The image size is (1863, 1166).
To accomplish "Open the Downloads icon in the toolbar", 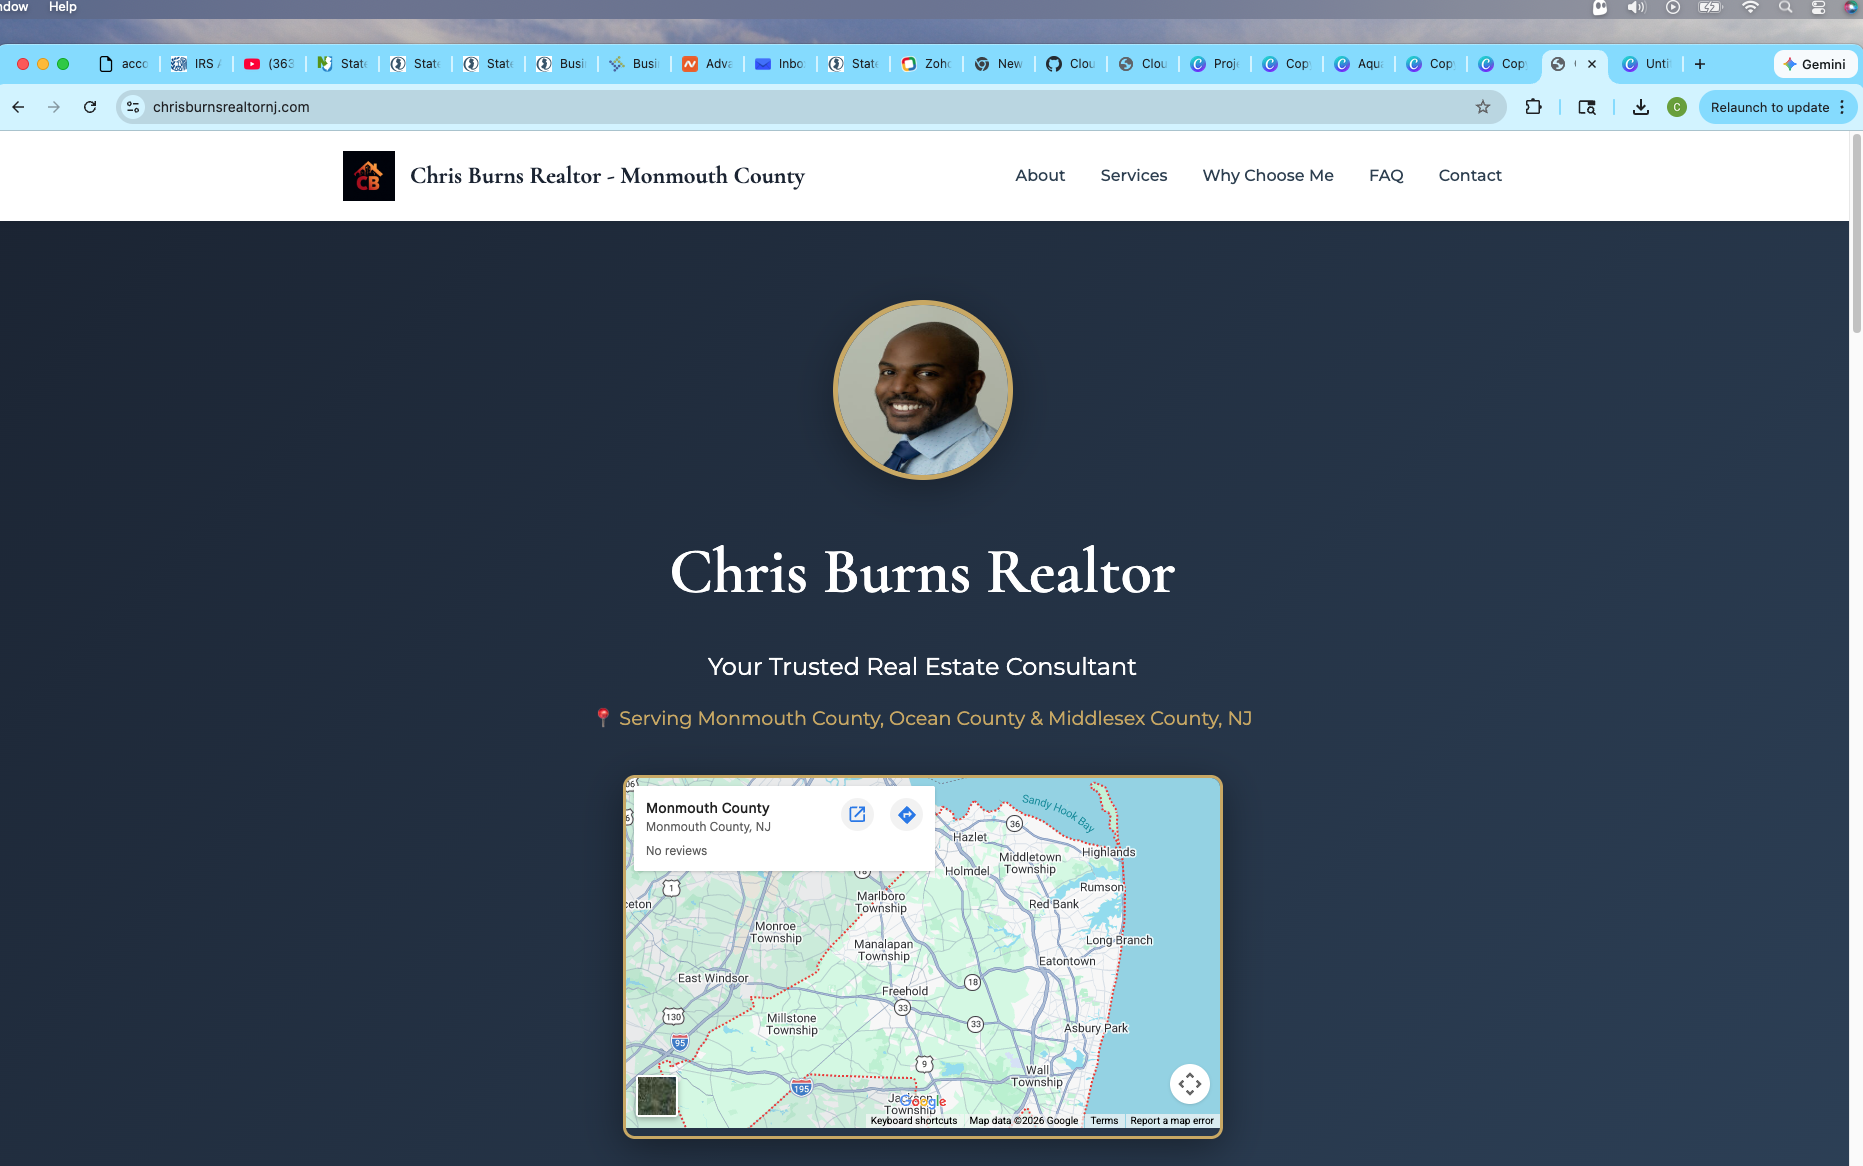I will coord(1640,107).
